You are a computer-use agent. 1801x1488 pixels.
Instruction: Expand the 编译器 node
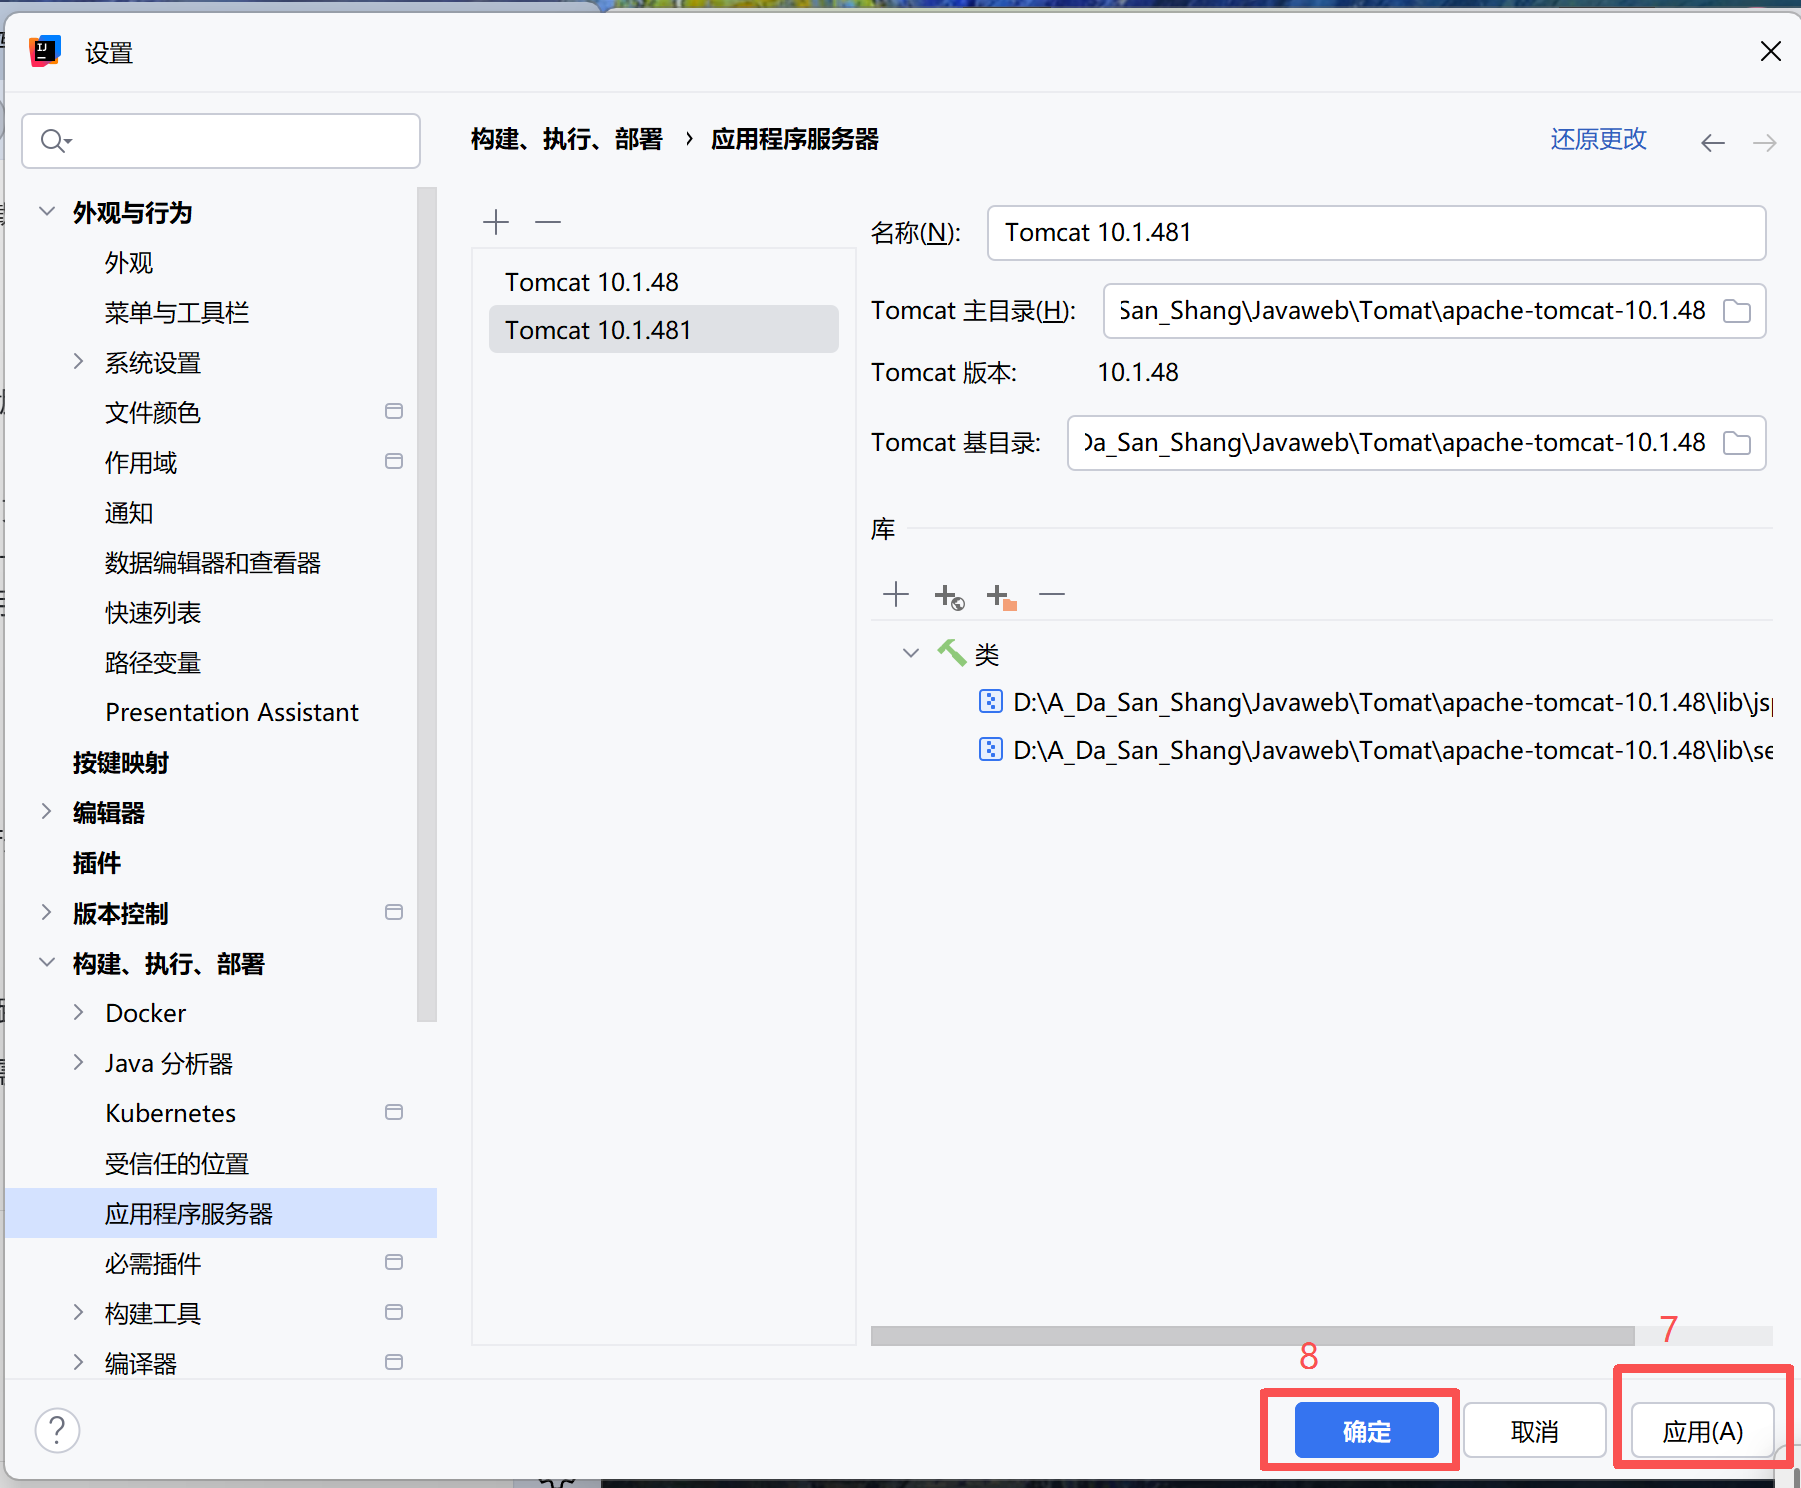[78, 1362]
